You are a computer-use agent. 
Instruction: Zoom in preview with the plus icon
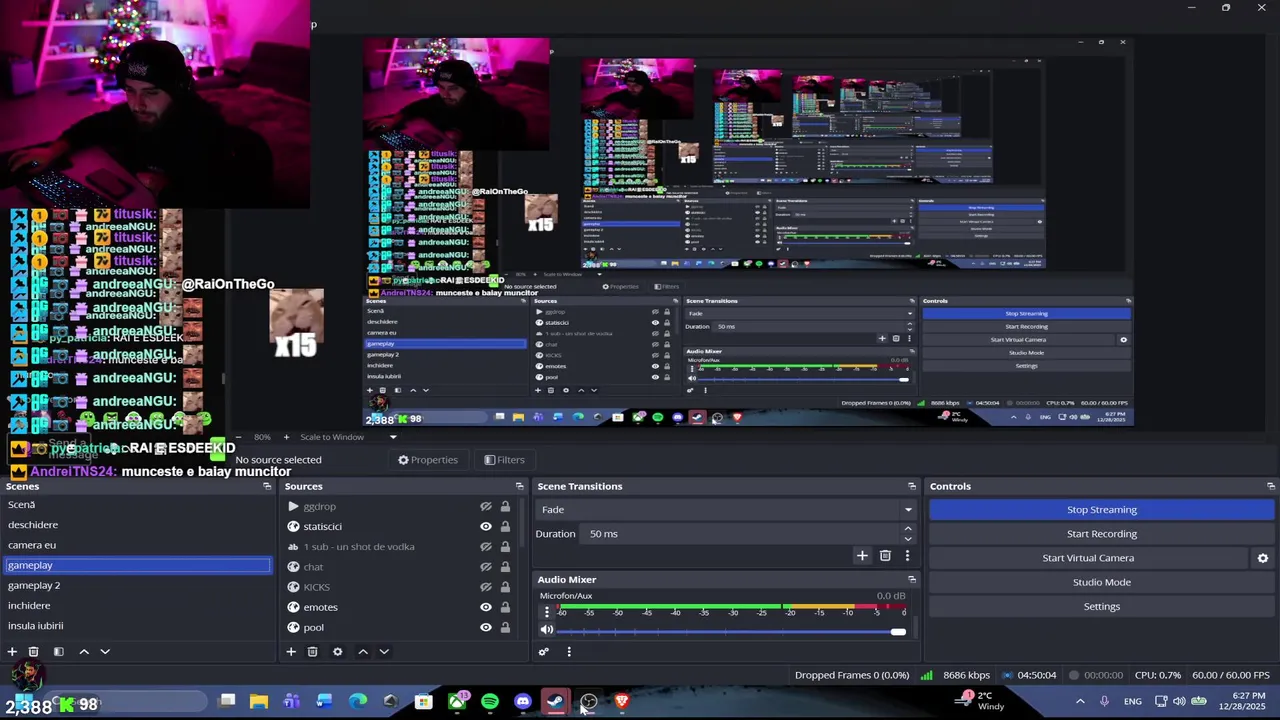pyautogui.click(x=286, y=437)
